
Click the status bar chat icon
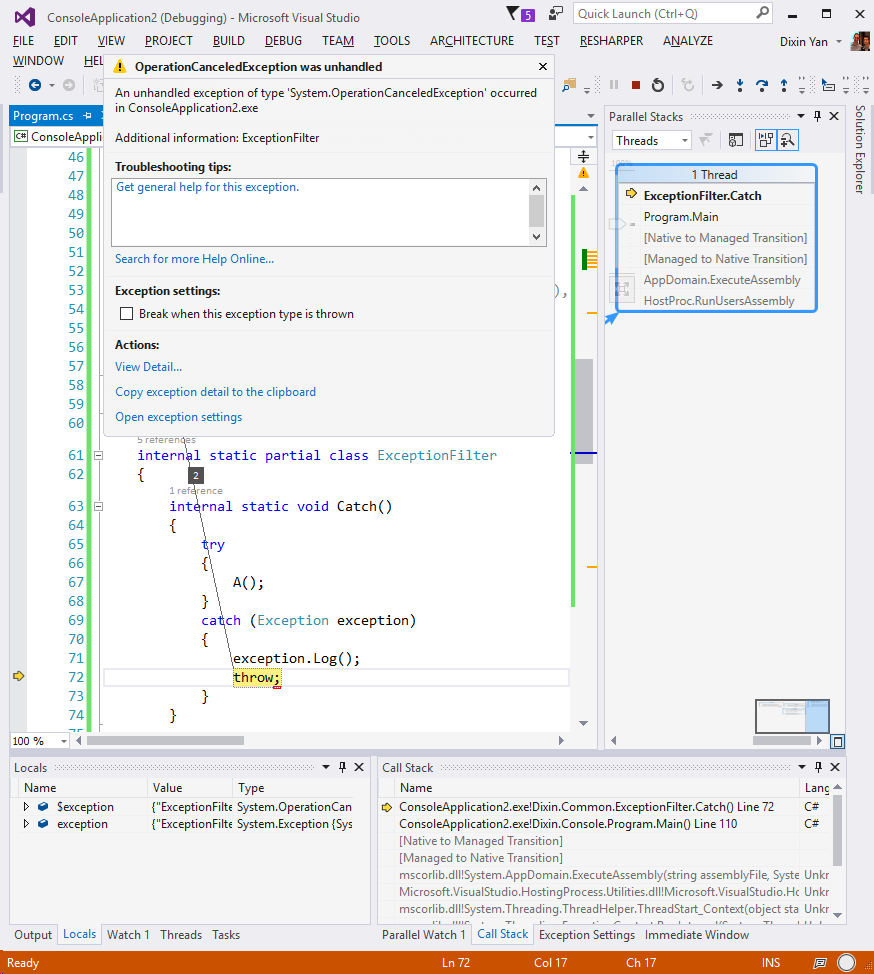click(820, 962)
